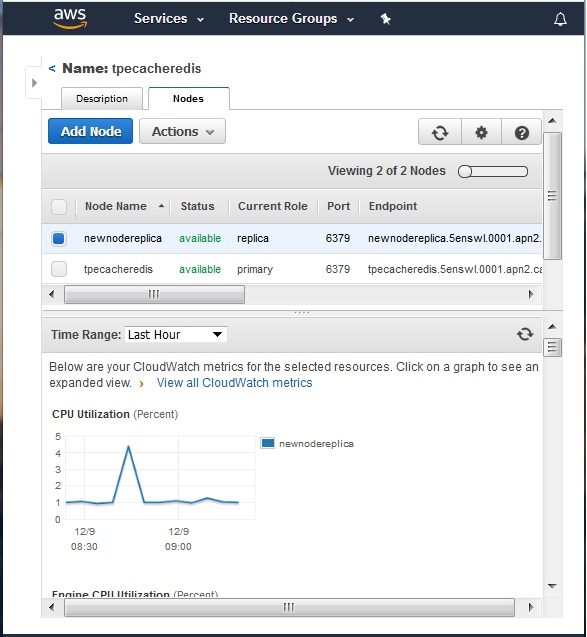Open View all CloudWatch metrics link
This screenshot has width=587, height=637.
[234, 383]
